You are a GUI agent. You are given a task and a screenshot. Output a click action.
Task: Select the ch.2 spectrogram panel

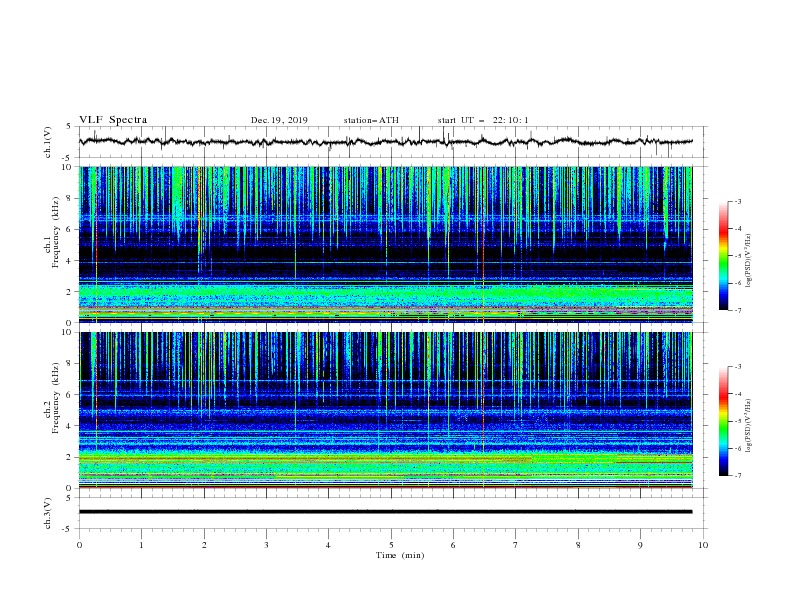(386, 410)
